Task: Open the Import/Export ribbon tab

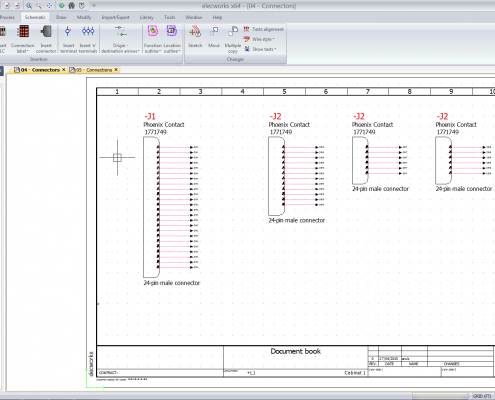Action: tap(115, 17)
